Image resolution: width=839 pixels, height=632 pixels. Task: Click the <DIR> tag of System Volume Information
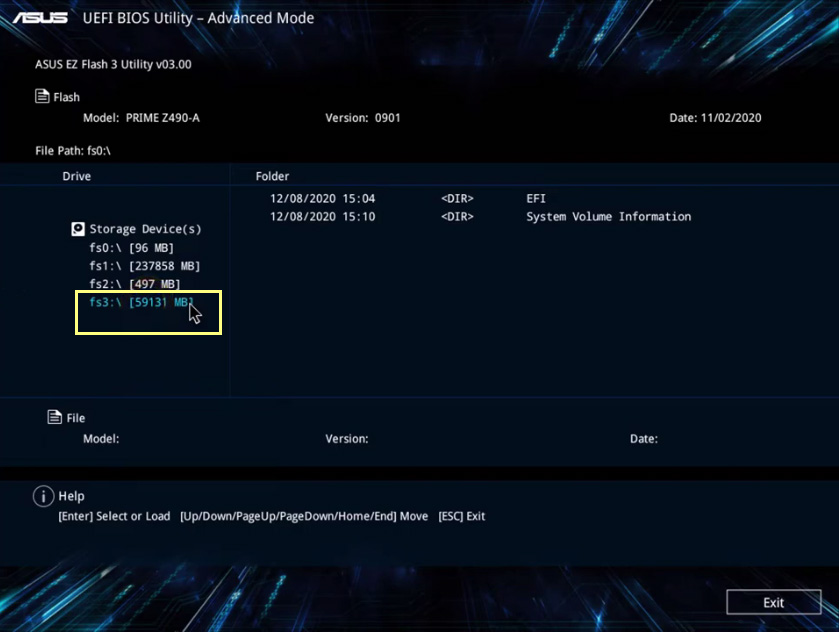457,217
